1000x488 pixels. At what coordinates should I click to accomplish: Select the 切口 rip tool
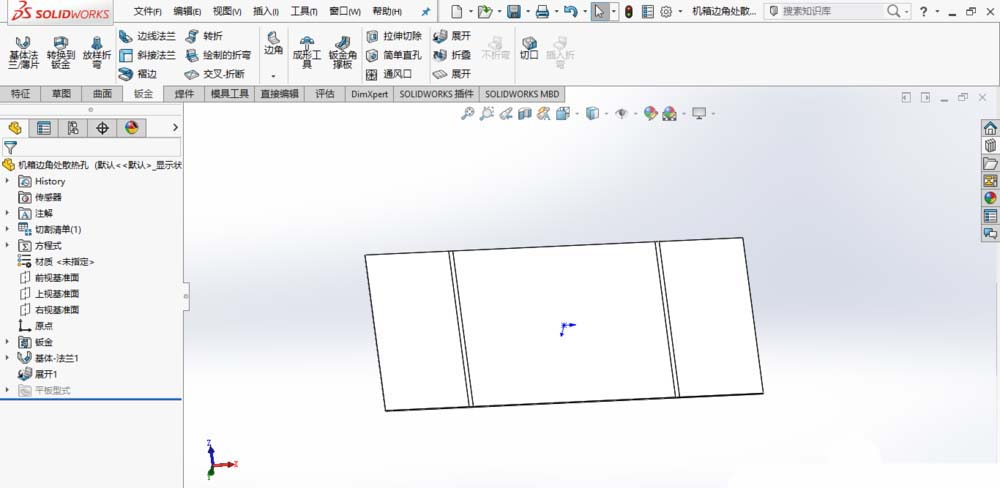click(529, 48)
